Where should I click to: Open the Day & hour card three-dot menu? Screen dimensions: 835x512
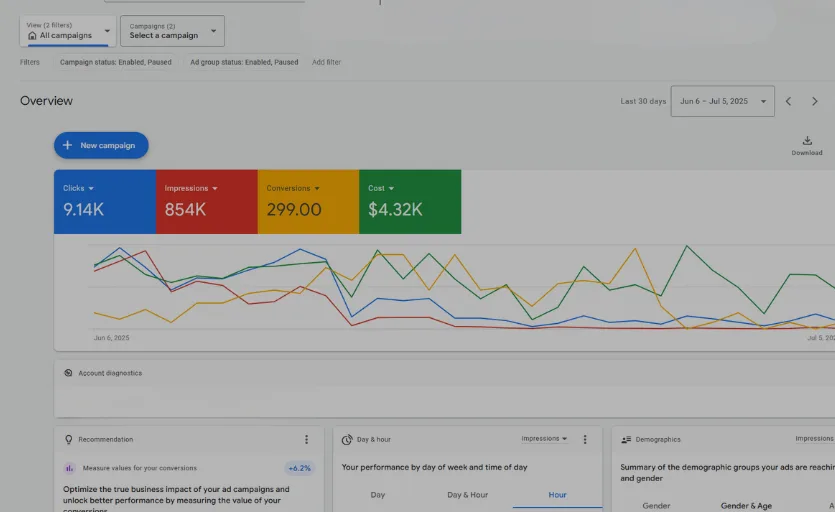(585, 440)
